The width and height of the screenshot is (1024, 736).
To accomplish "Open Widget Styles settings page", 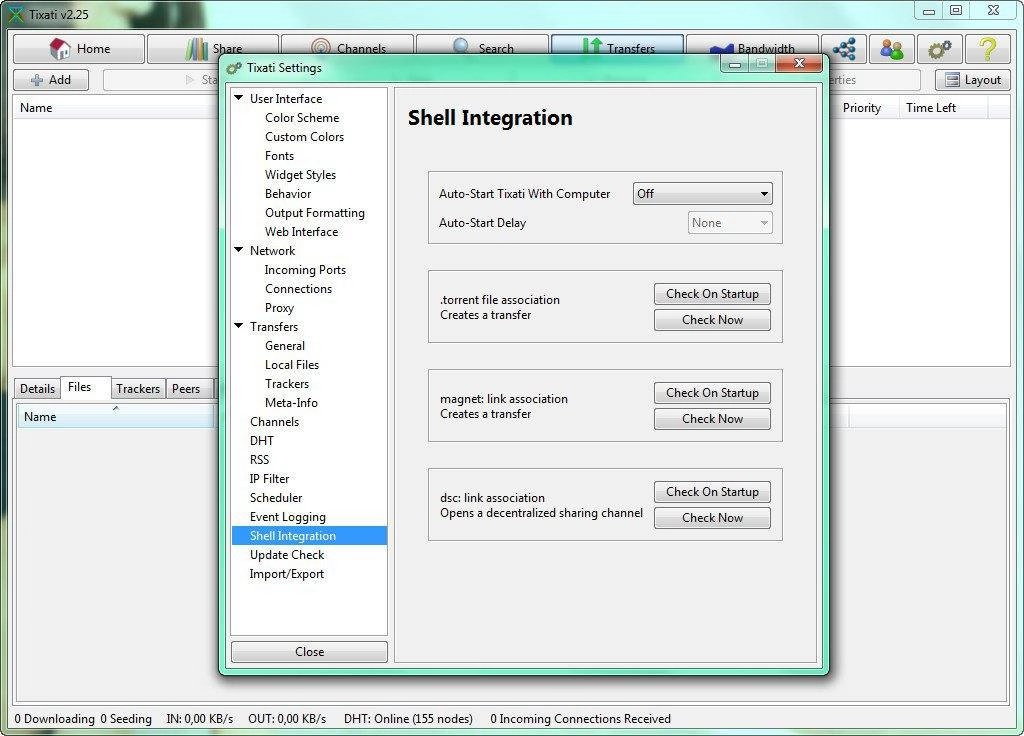I will coord(300,174).
